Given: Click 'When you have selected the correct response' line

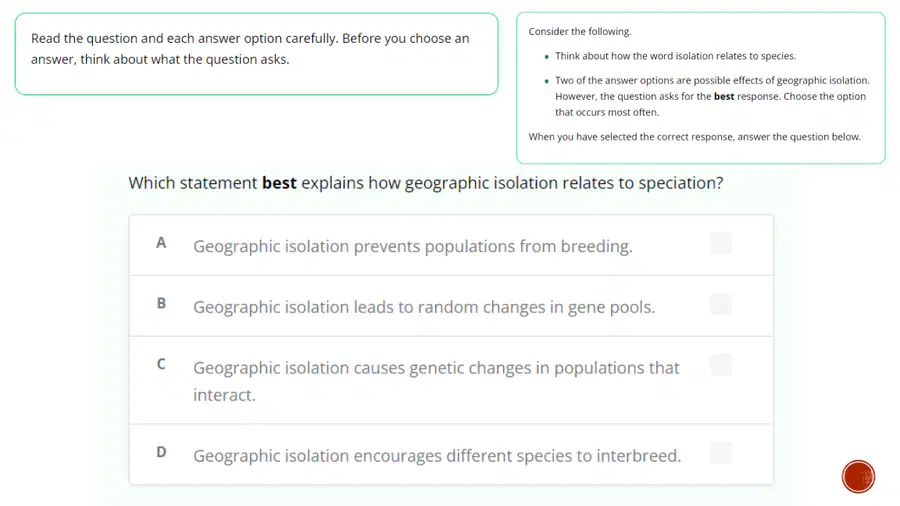Looking at the screenshot, I should (695, 137).
